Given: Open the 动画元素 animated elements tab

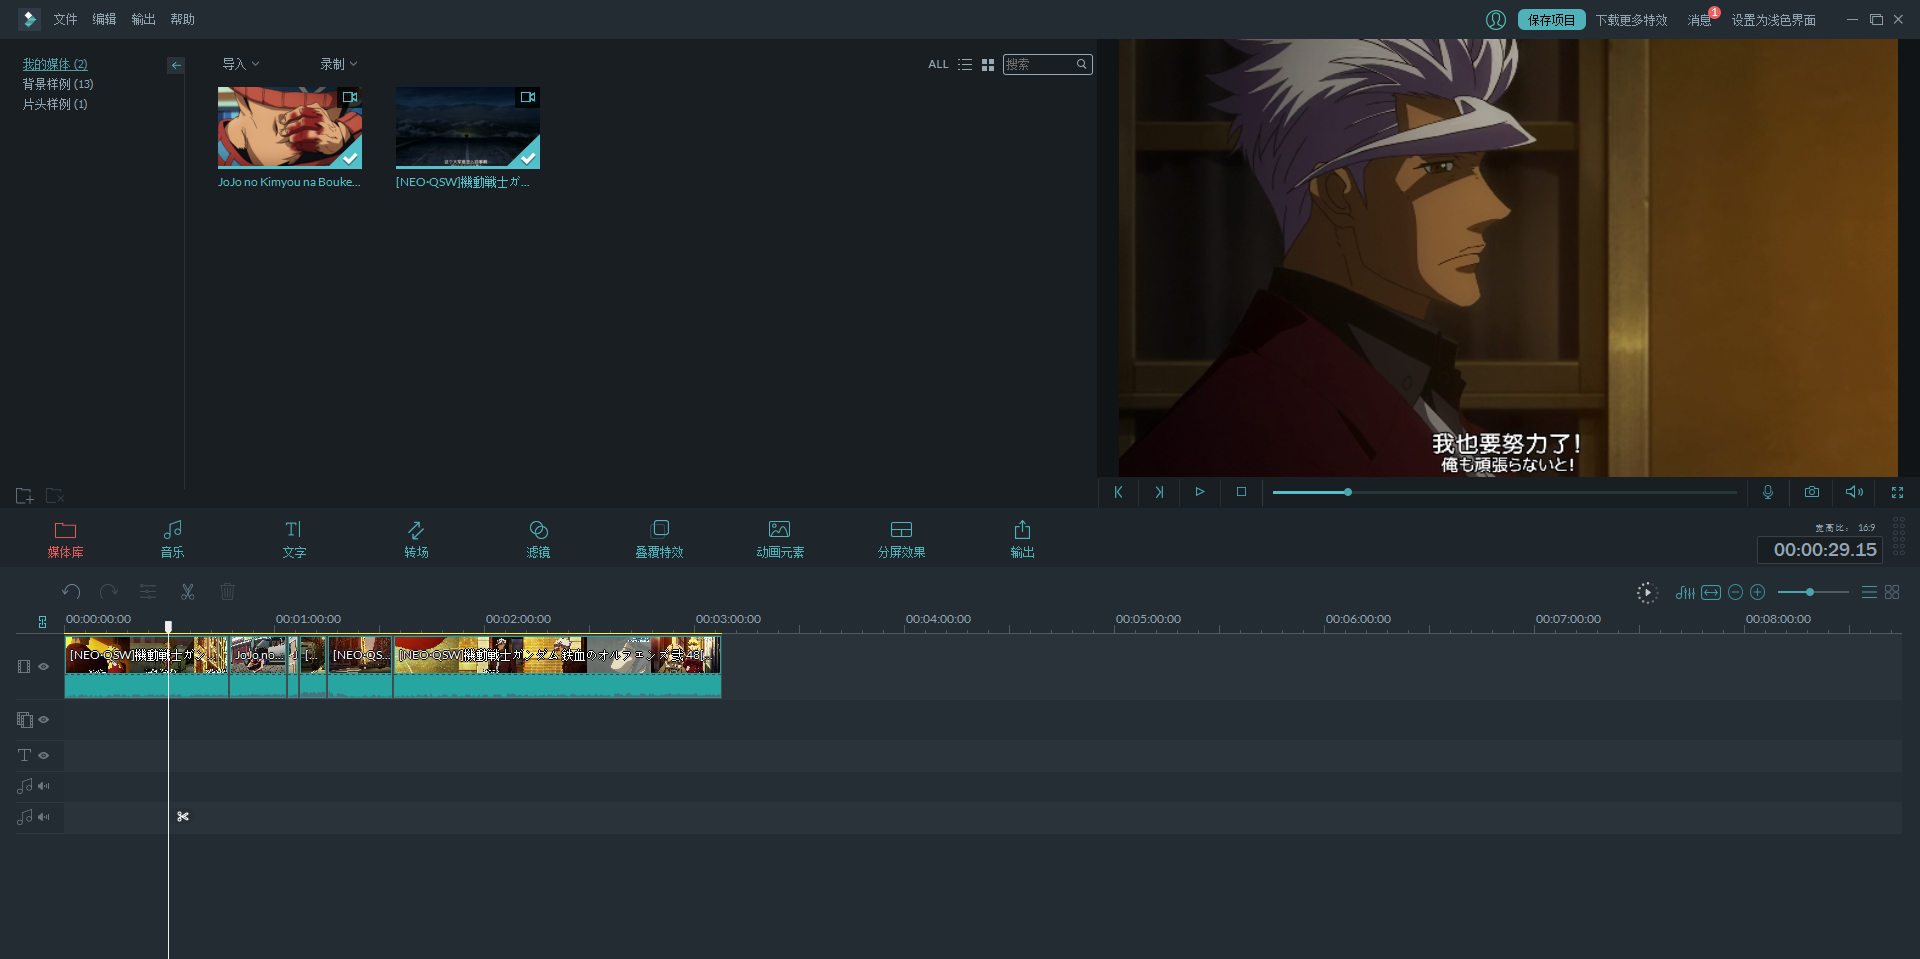Looking at the screenshot, I should 780,539.
